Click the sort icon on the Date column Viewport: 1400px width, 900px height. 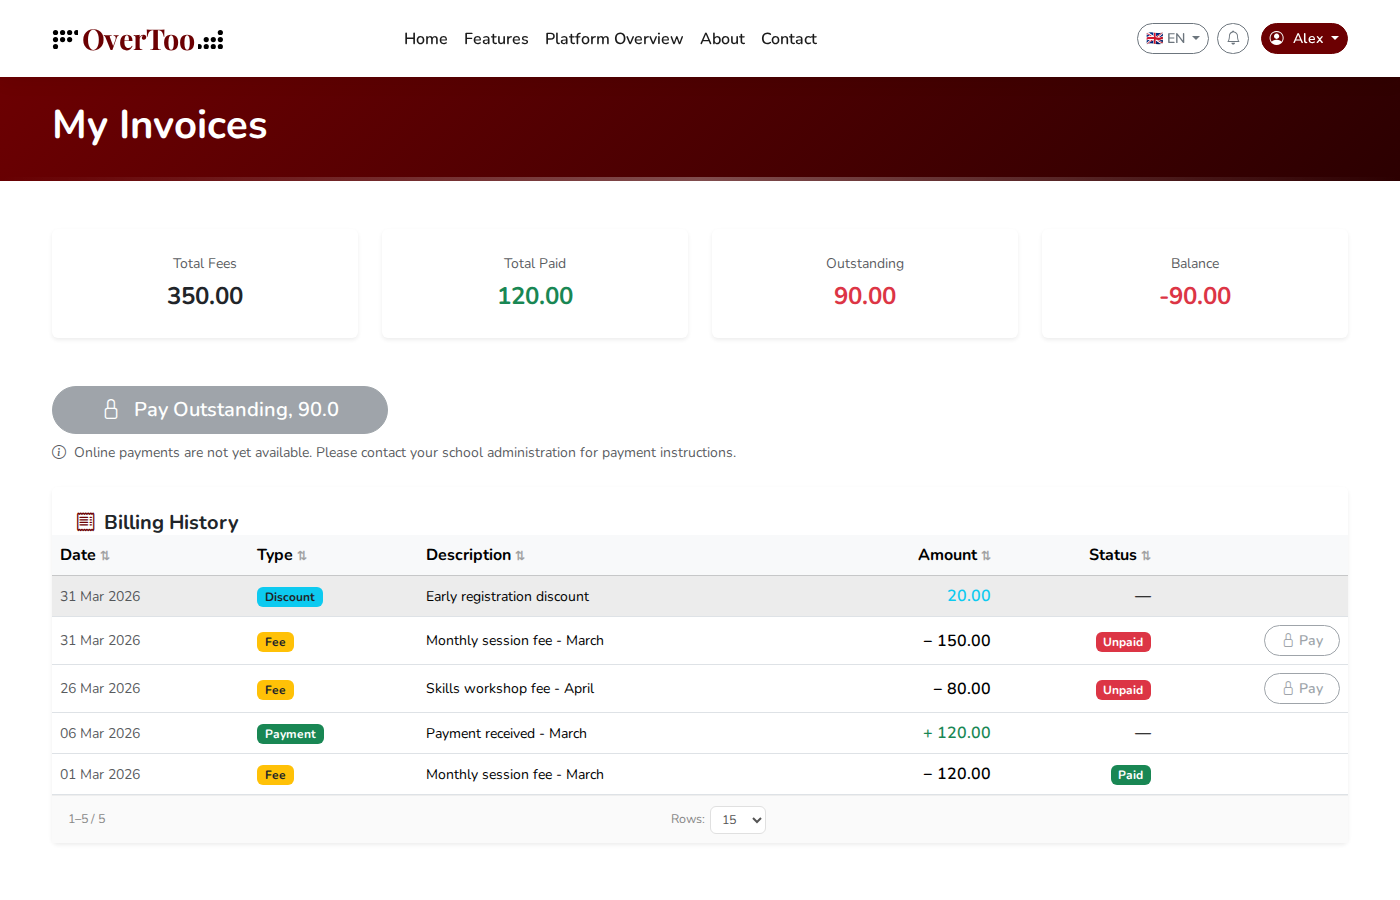tap(104, 555)
